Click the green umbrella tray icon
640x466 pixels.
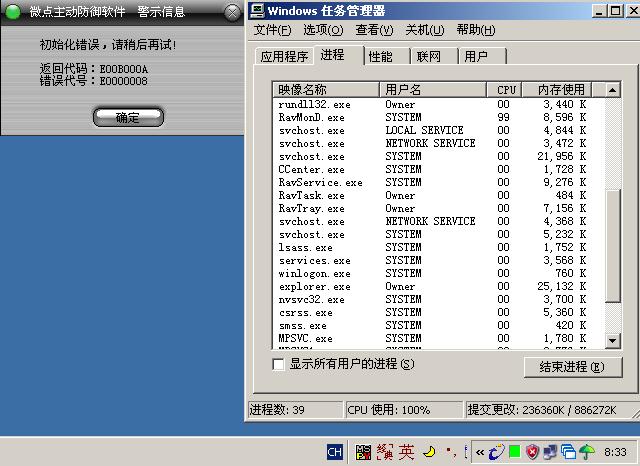[587, 451]
